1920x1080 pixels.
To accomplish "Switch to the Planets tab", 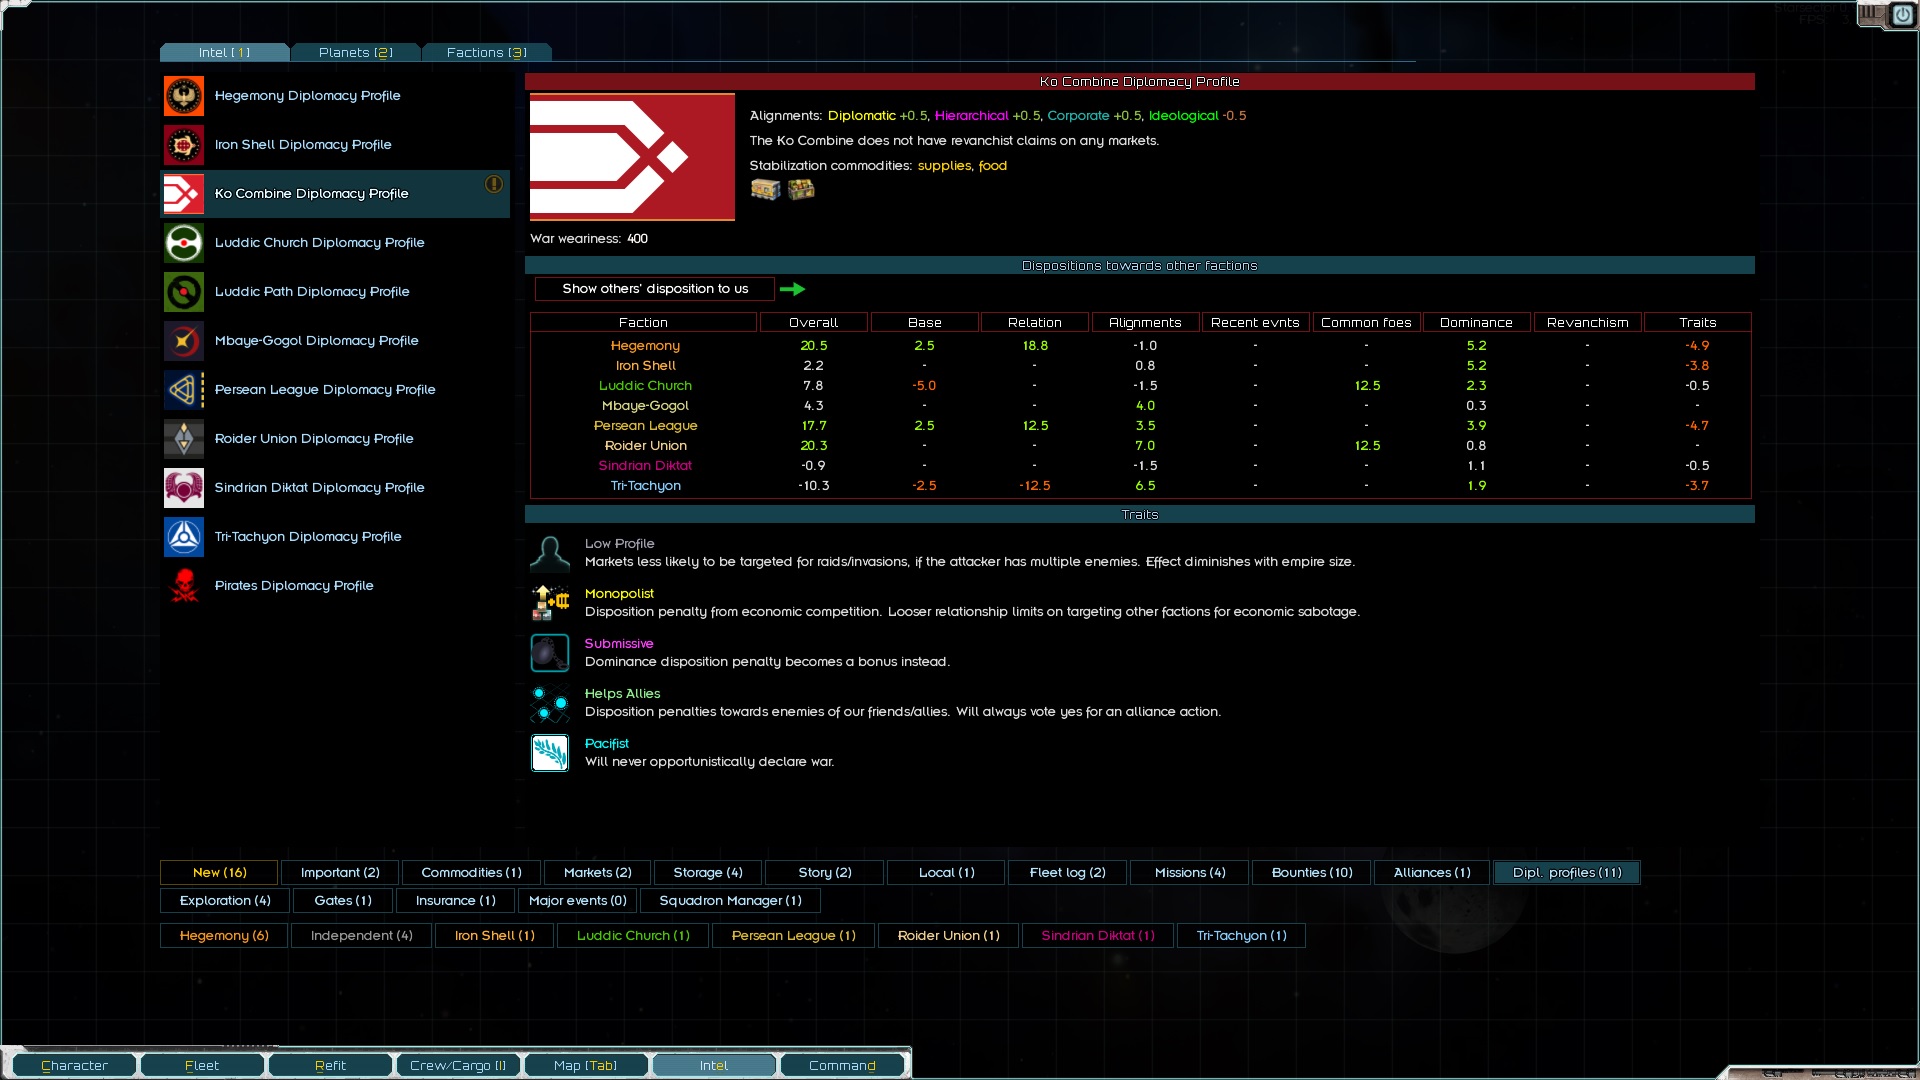I will point(356,53).
